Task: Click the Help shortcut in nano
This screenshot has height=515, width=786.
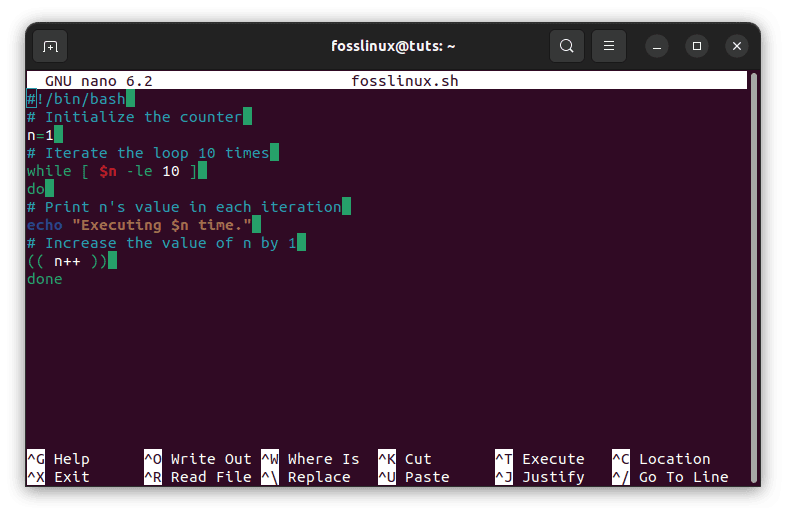Action: [x=71, y=459]
